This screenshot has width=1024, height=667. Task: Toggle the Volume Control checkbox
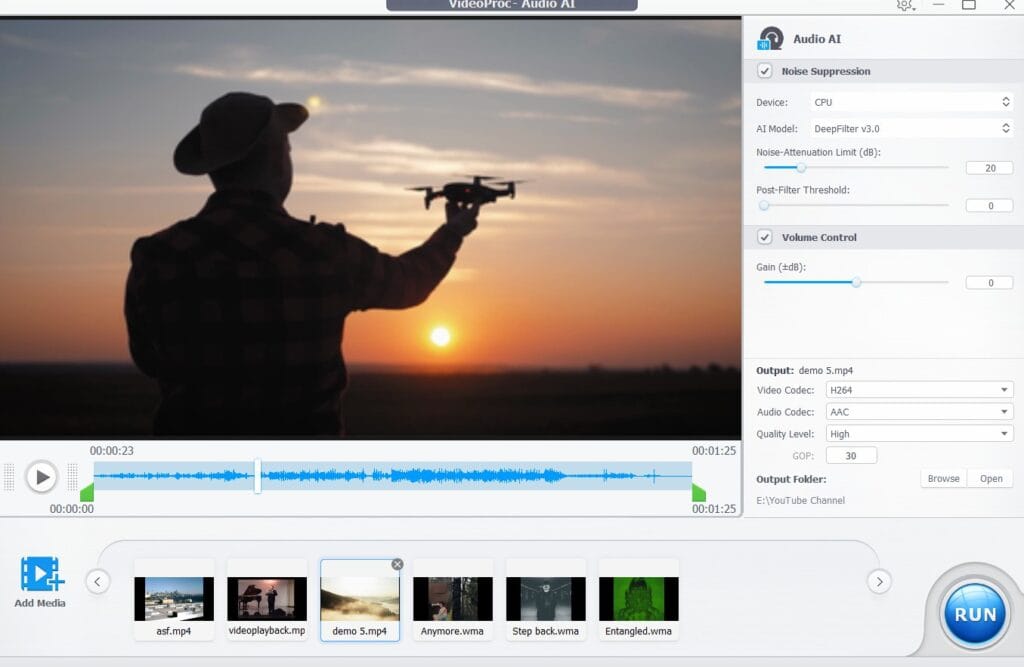765,237
